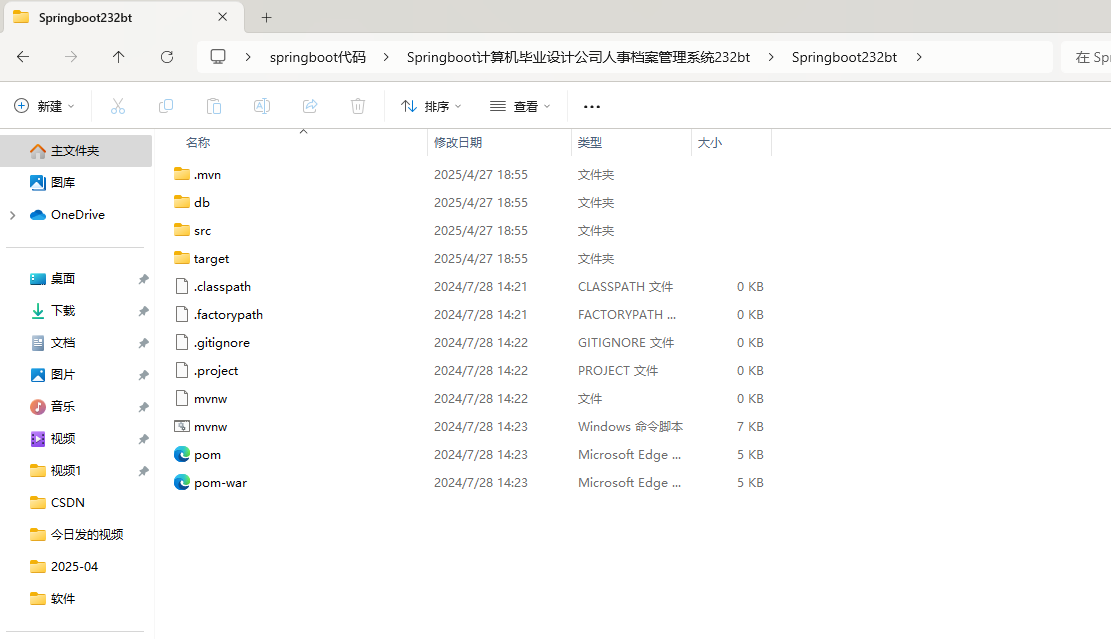1111x639 pixels.
Task: Open a new tab with plus button
Action: 266,18
